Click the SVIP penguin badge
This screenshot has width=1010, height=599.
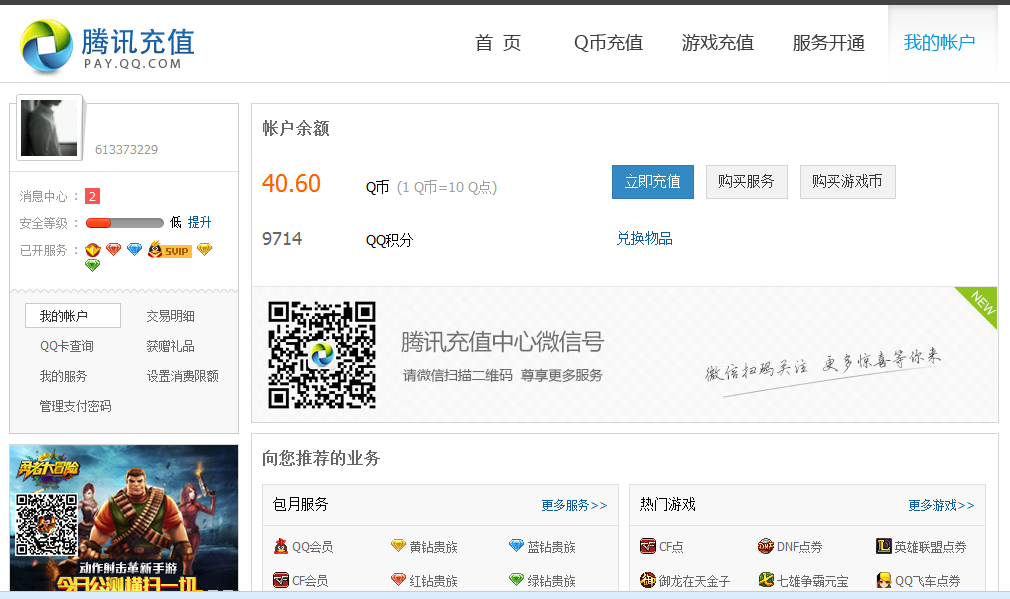[x=169, y=249]
